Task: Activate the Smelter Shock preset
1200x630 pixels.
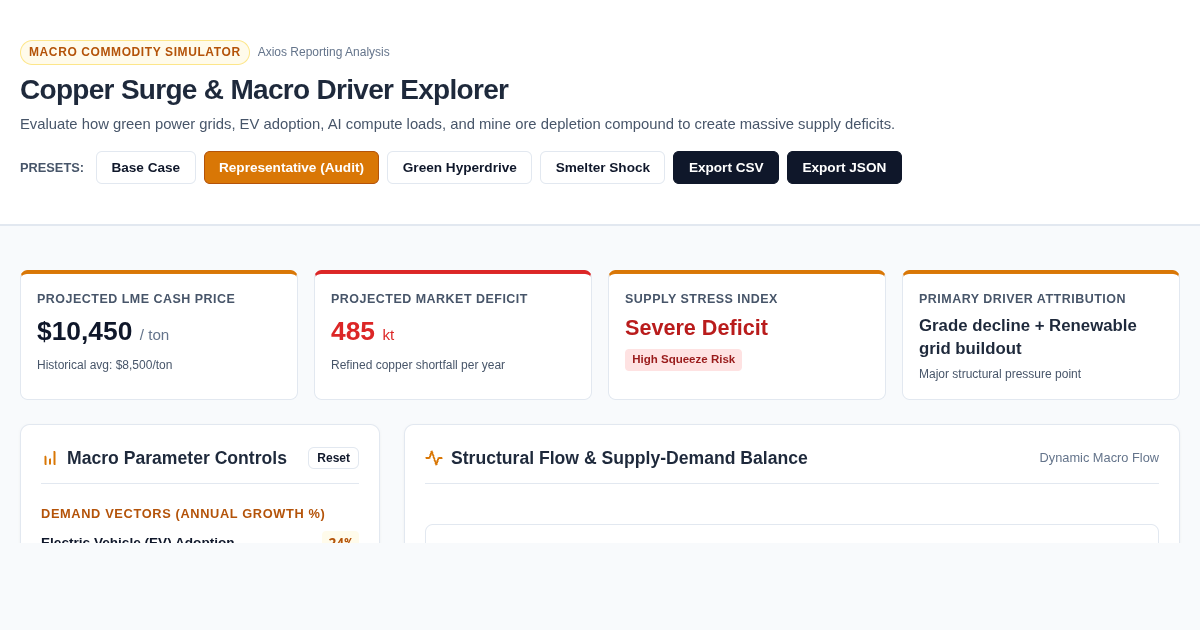Action: click(602, 167)
